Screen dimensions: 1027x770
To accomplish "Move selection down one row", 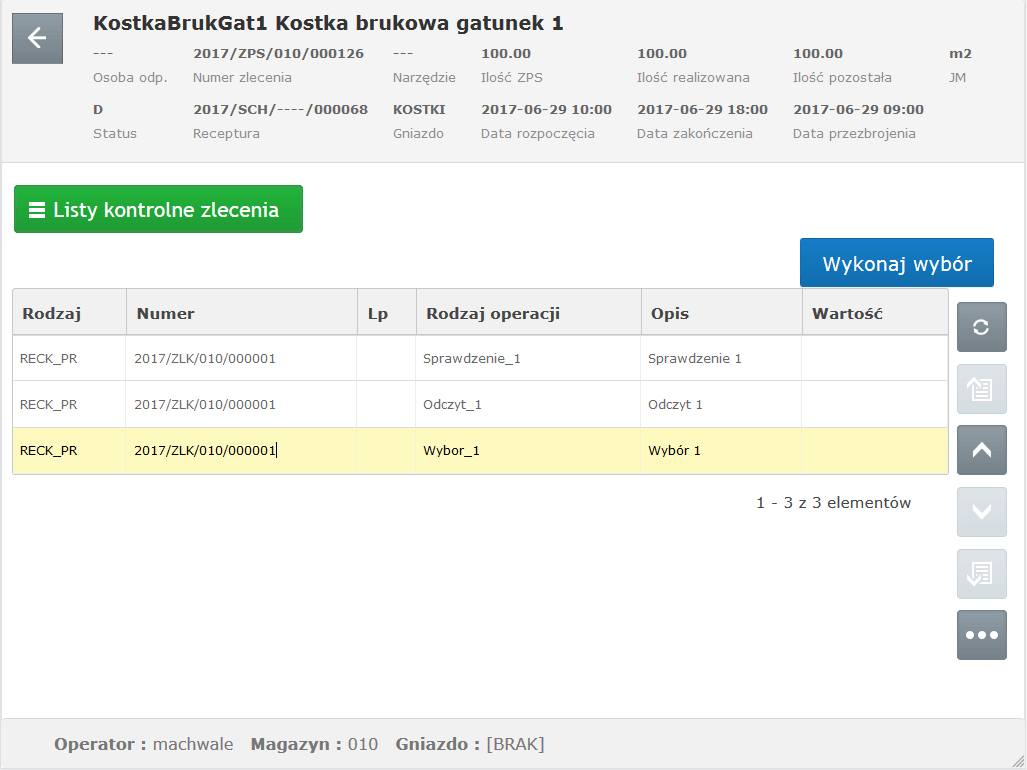I will [x=981, y=511].
